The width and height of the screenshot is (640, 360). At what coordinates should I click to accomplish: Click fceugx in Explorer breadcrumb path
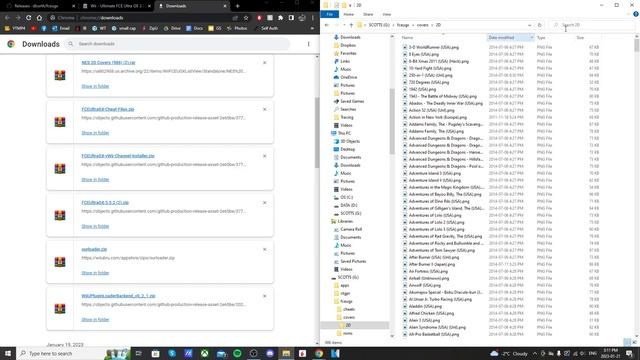coord(403,25)
